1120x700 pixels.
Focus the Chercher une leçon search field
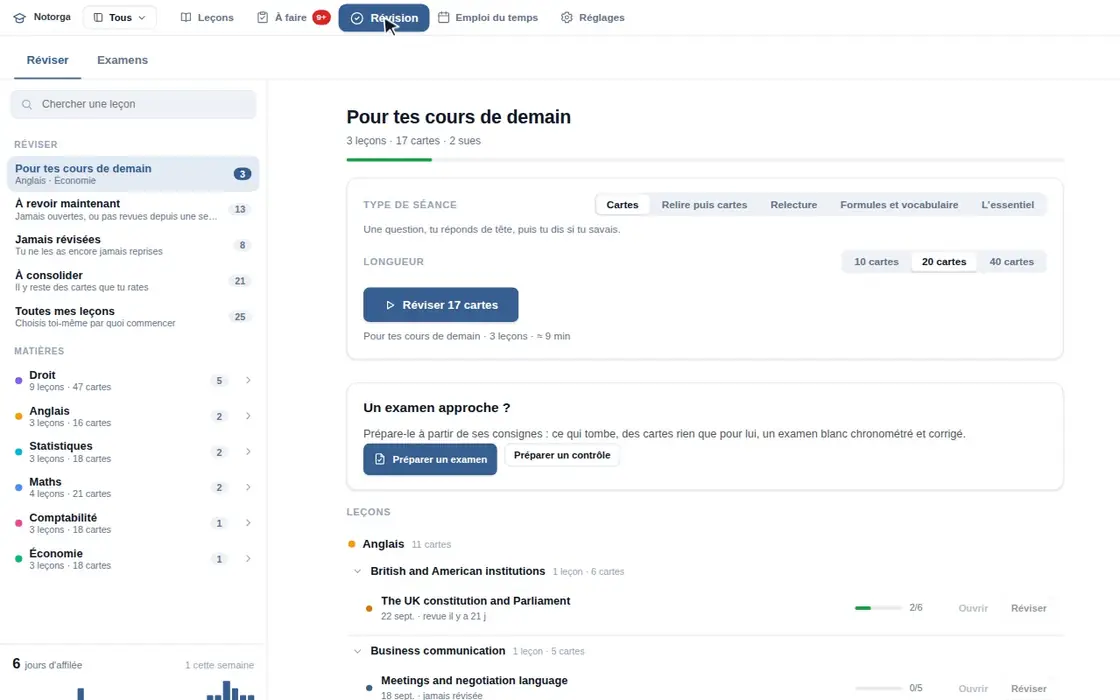134,104
